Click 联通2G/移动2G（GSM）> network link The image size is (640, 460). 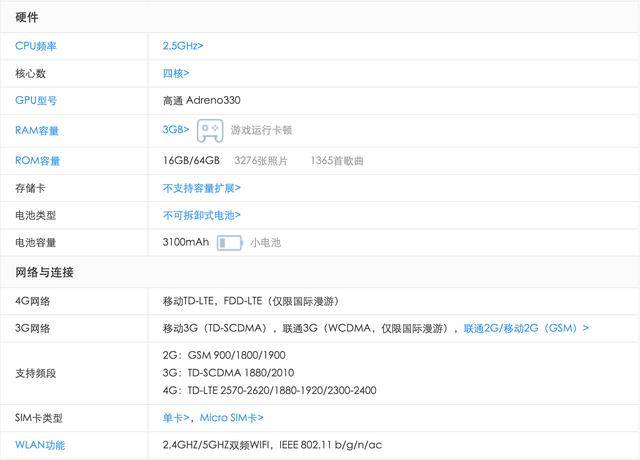pyautogui.click(x=526, y=328)
